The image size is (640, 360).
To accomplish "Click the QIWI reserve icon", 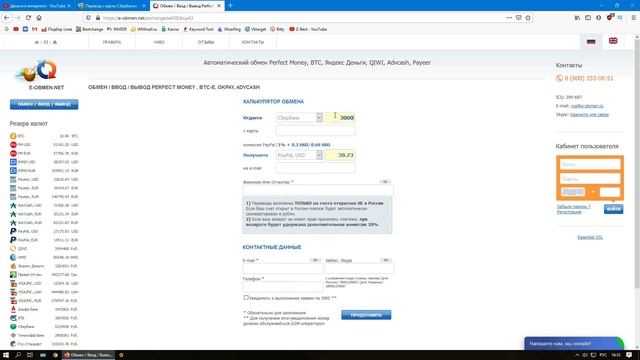I will [x=13, y=249].
